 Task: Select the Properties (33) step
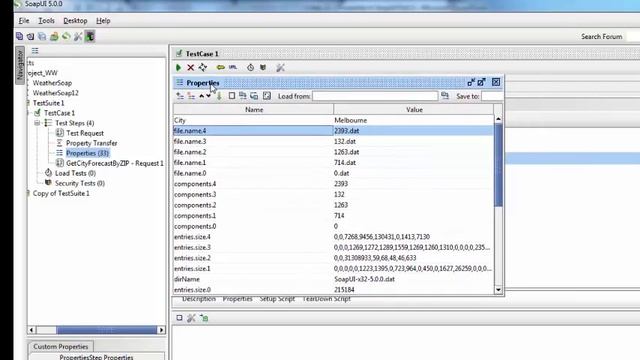tap(87, 153)
